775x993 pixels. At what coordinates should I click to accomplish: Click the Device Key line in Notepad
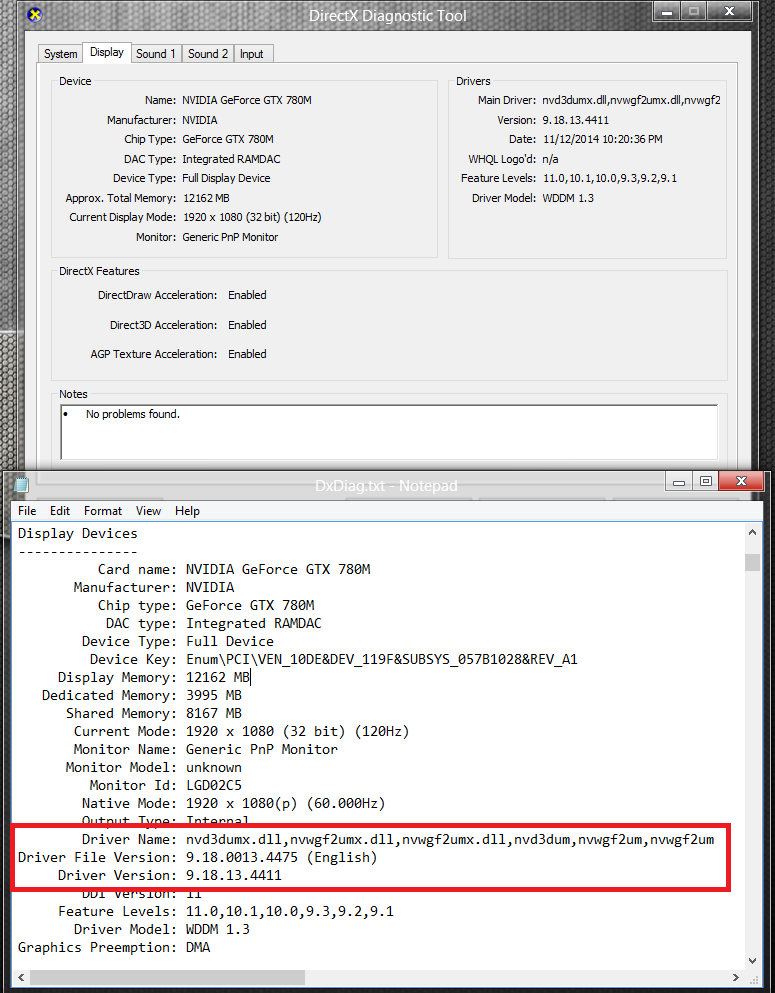pos(333,659)
